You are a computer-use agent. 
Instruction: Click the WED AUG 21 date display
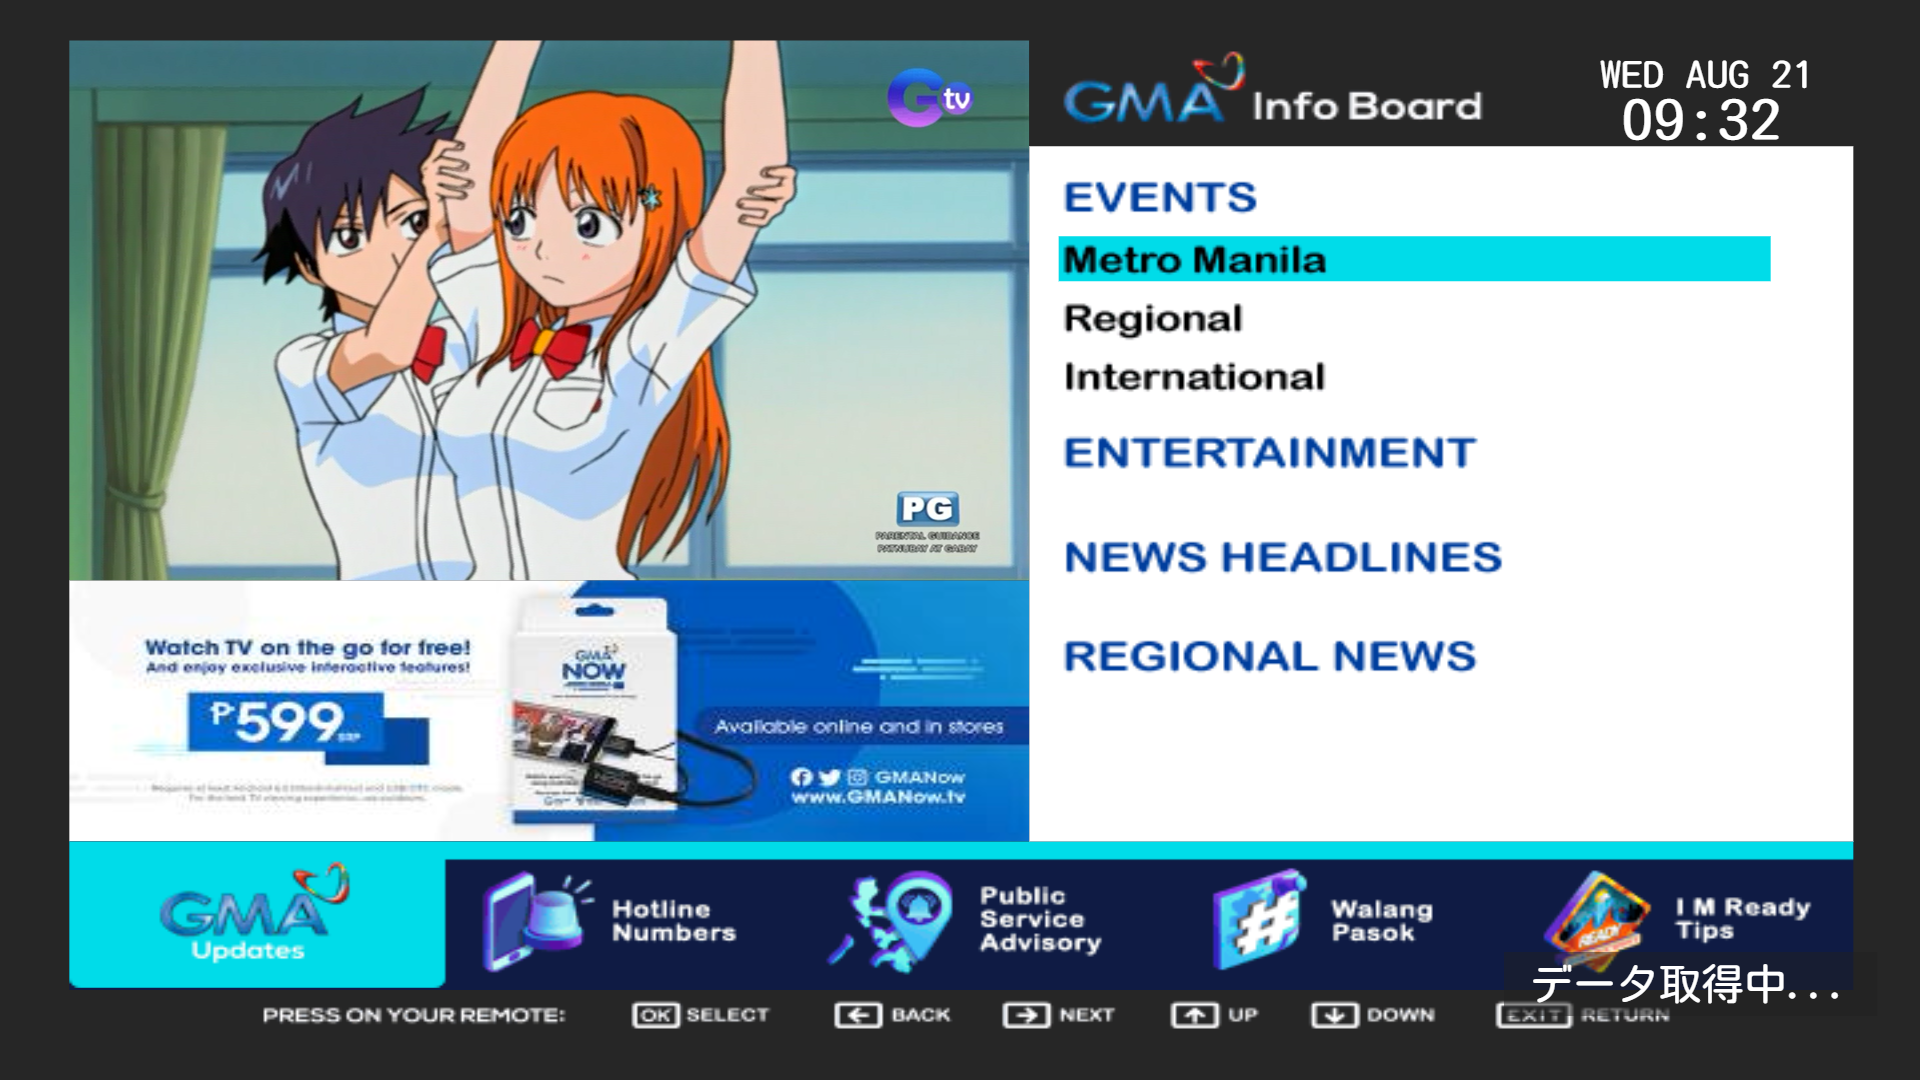click(1705, 75)
